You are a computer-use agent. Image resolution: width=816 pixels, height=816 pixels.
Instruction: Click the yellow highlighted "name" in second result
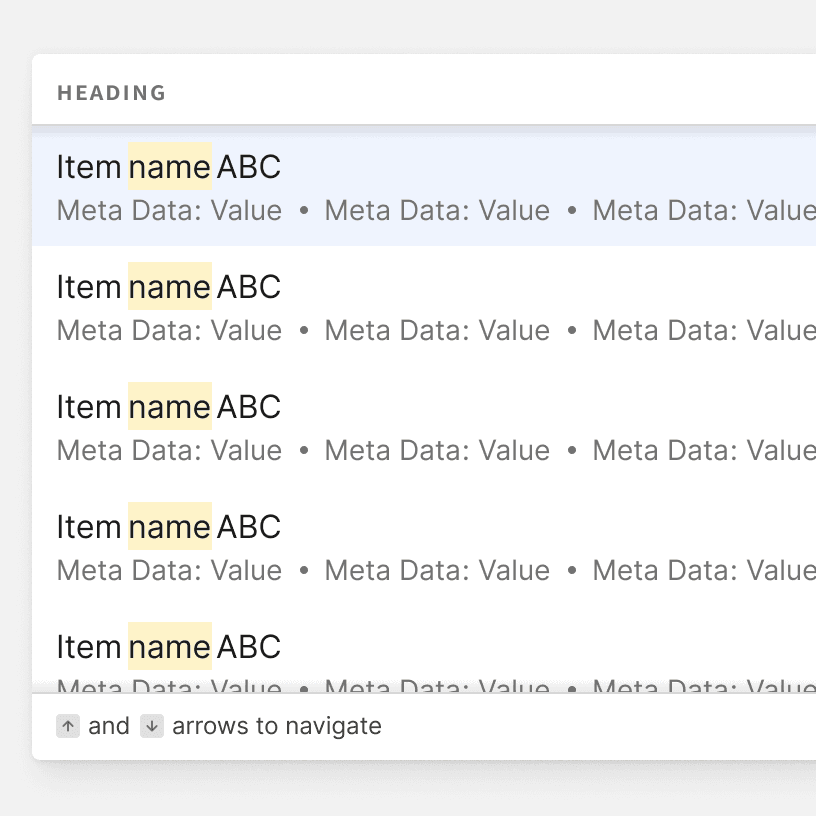[170, 287]
